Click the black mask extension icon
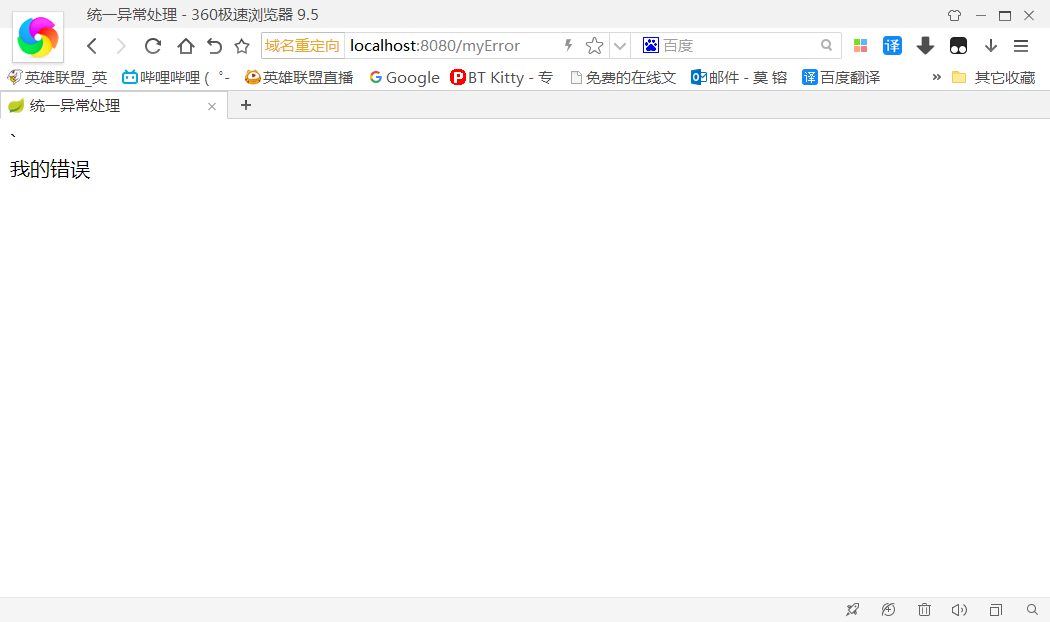 pos(958,46)
